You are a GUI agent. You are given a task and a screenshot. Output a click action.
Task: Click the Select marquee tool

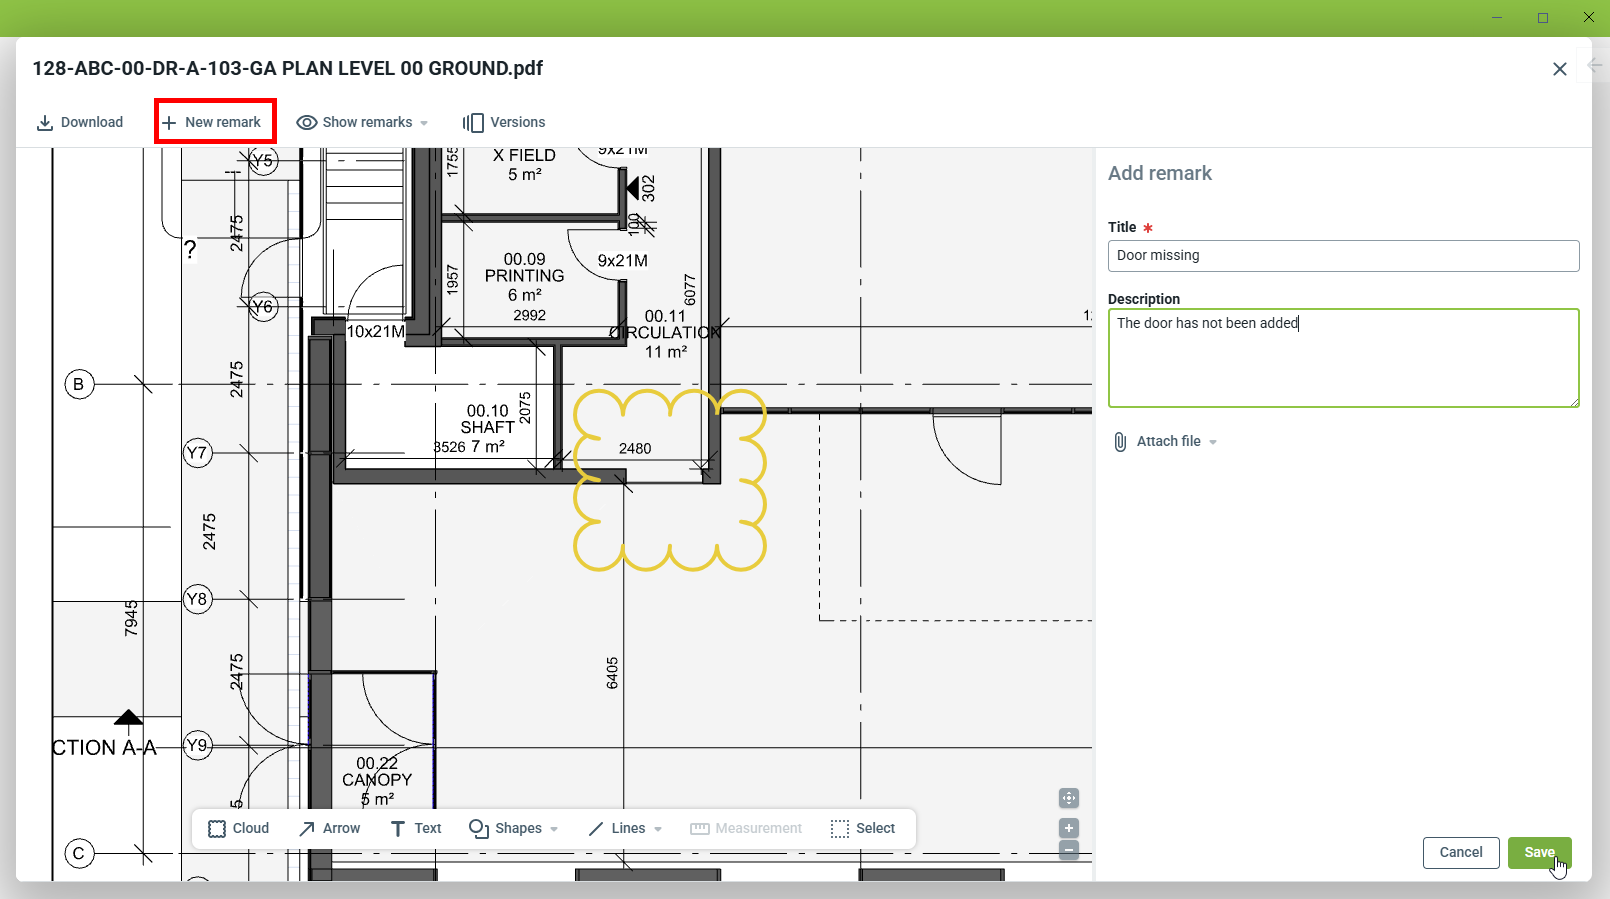click(x=862, y=828)
